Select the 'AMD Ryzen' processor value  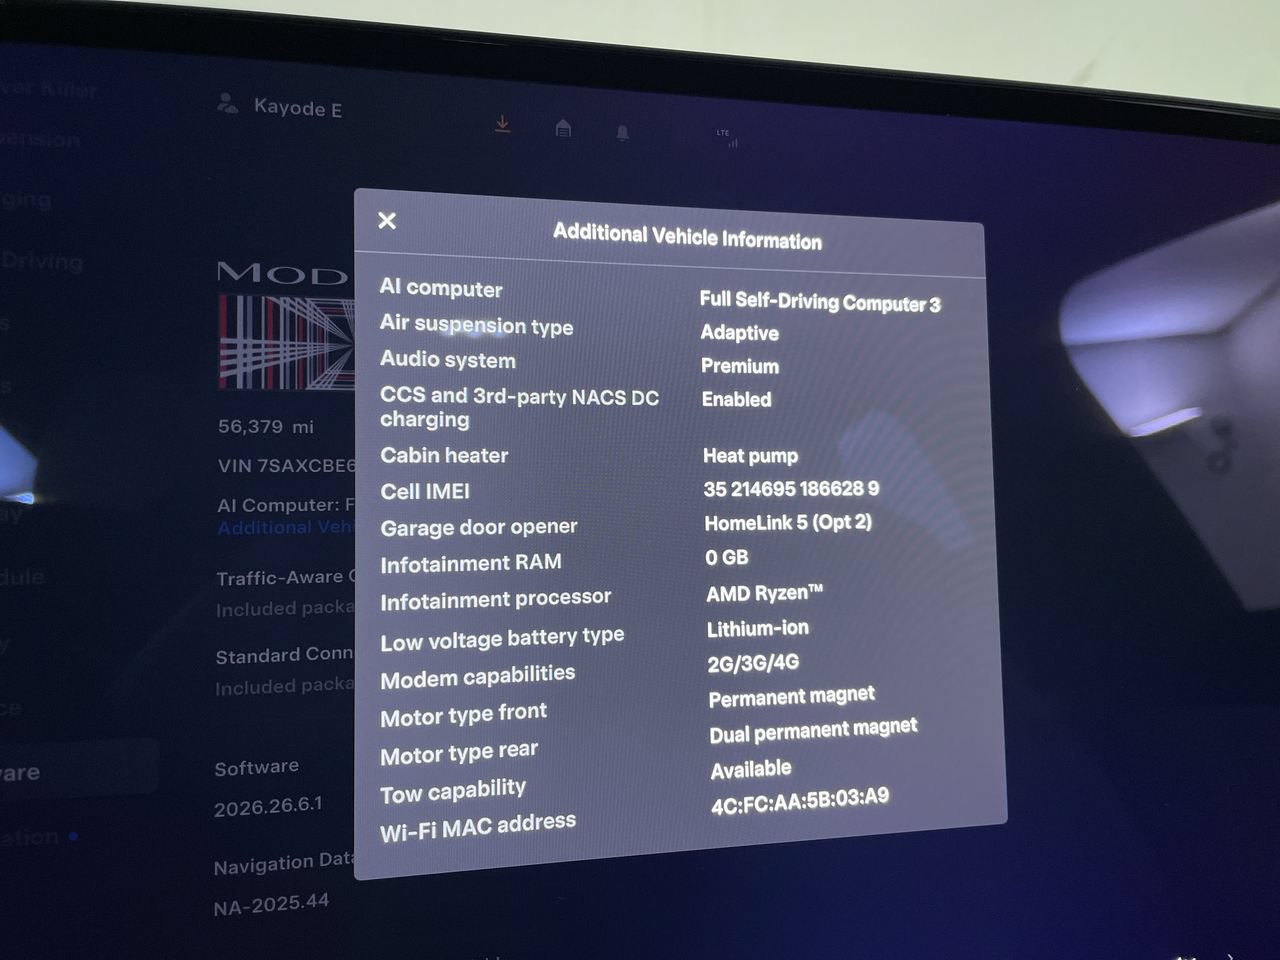click(765, 593)
